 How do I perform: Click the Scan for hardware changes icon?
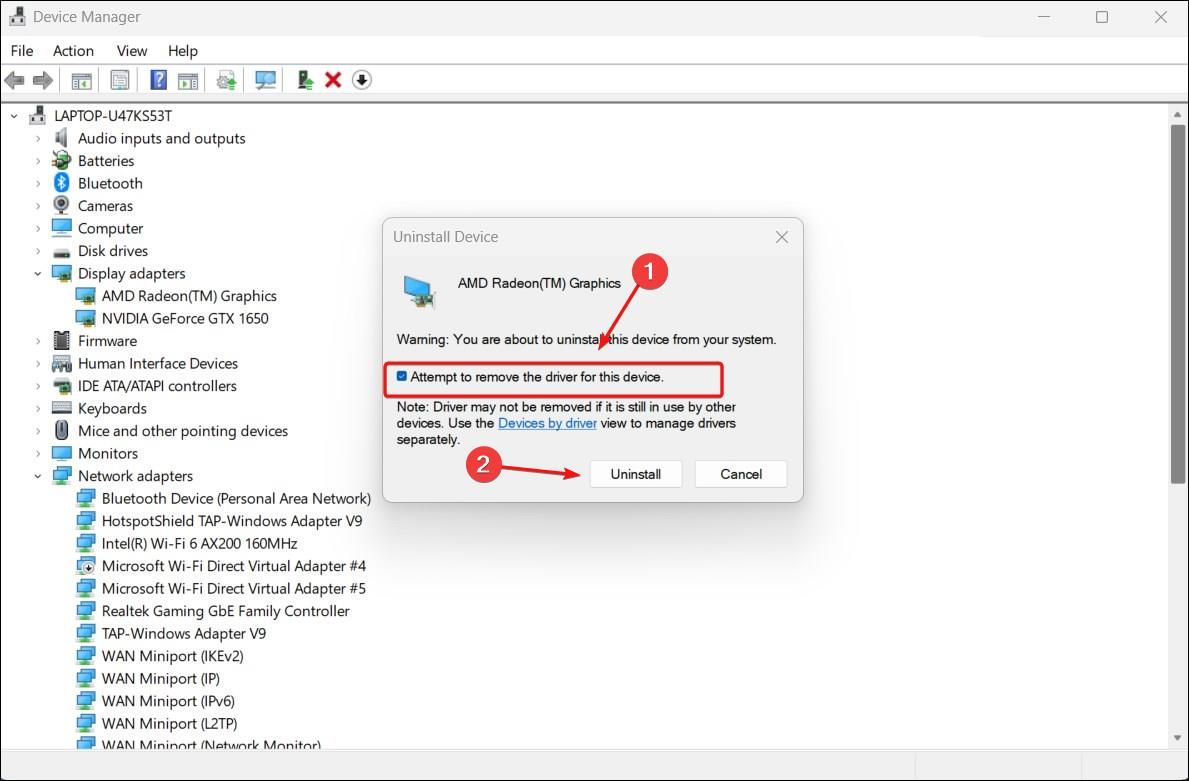point(265,80)
